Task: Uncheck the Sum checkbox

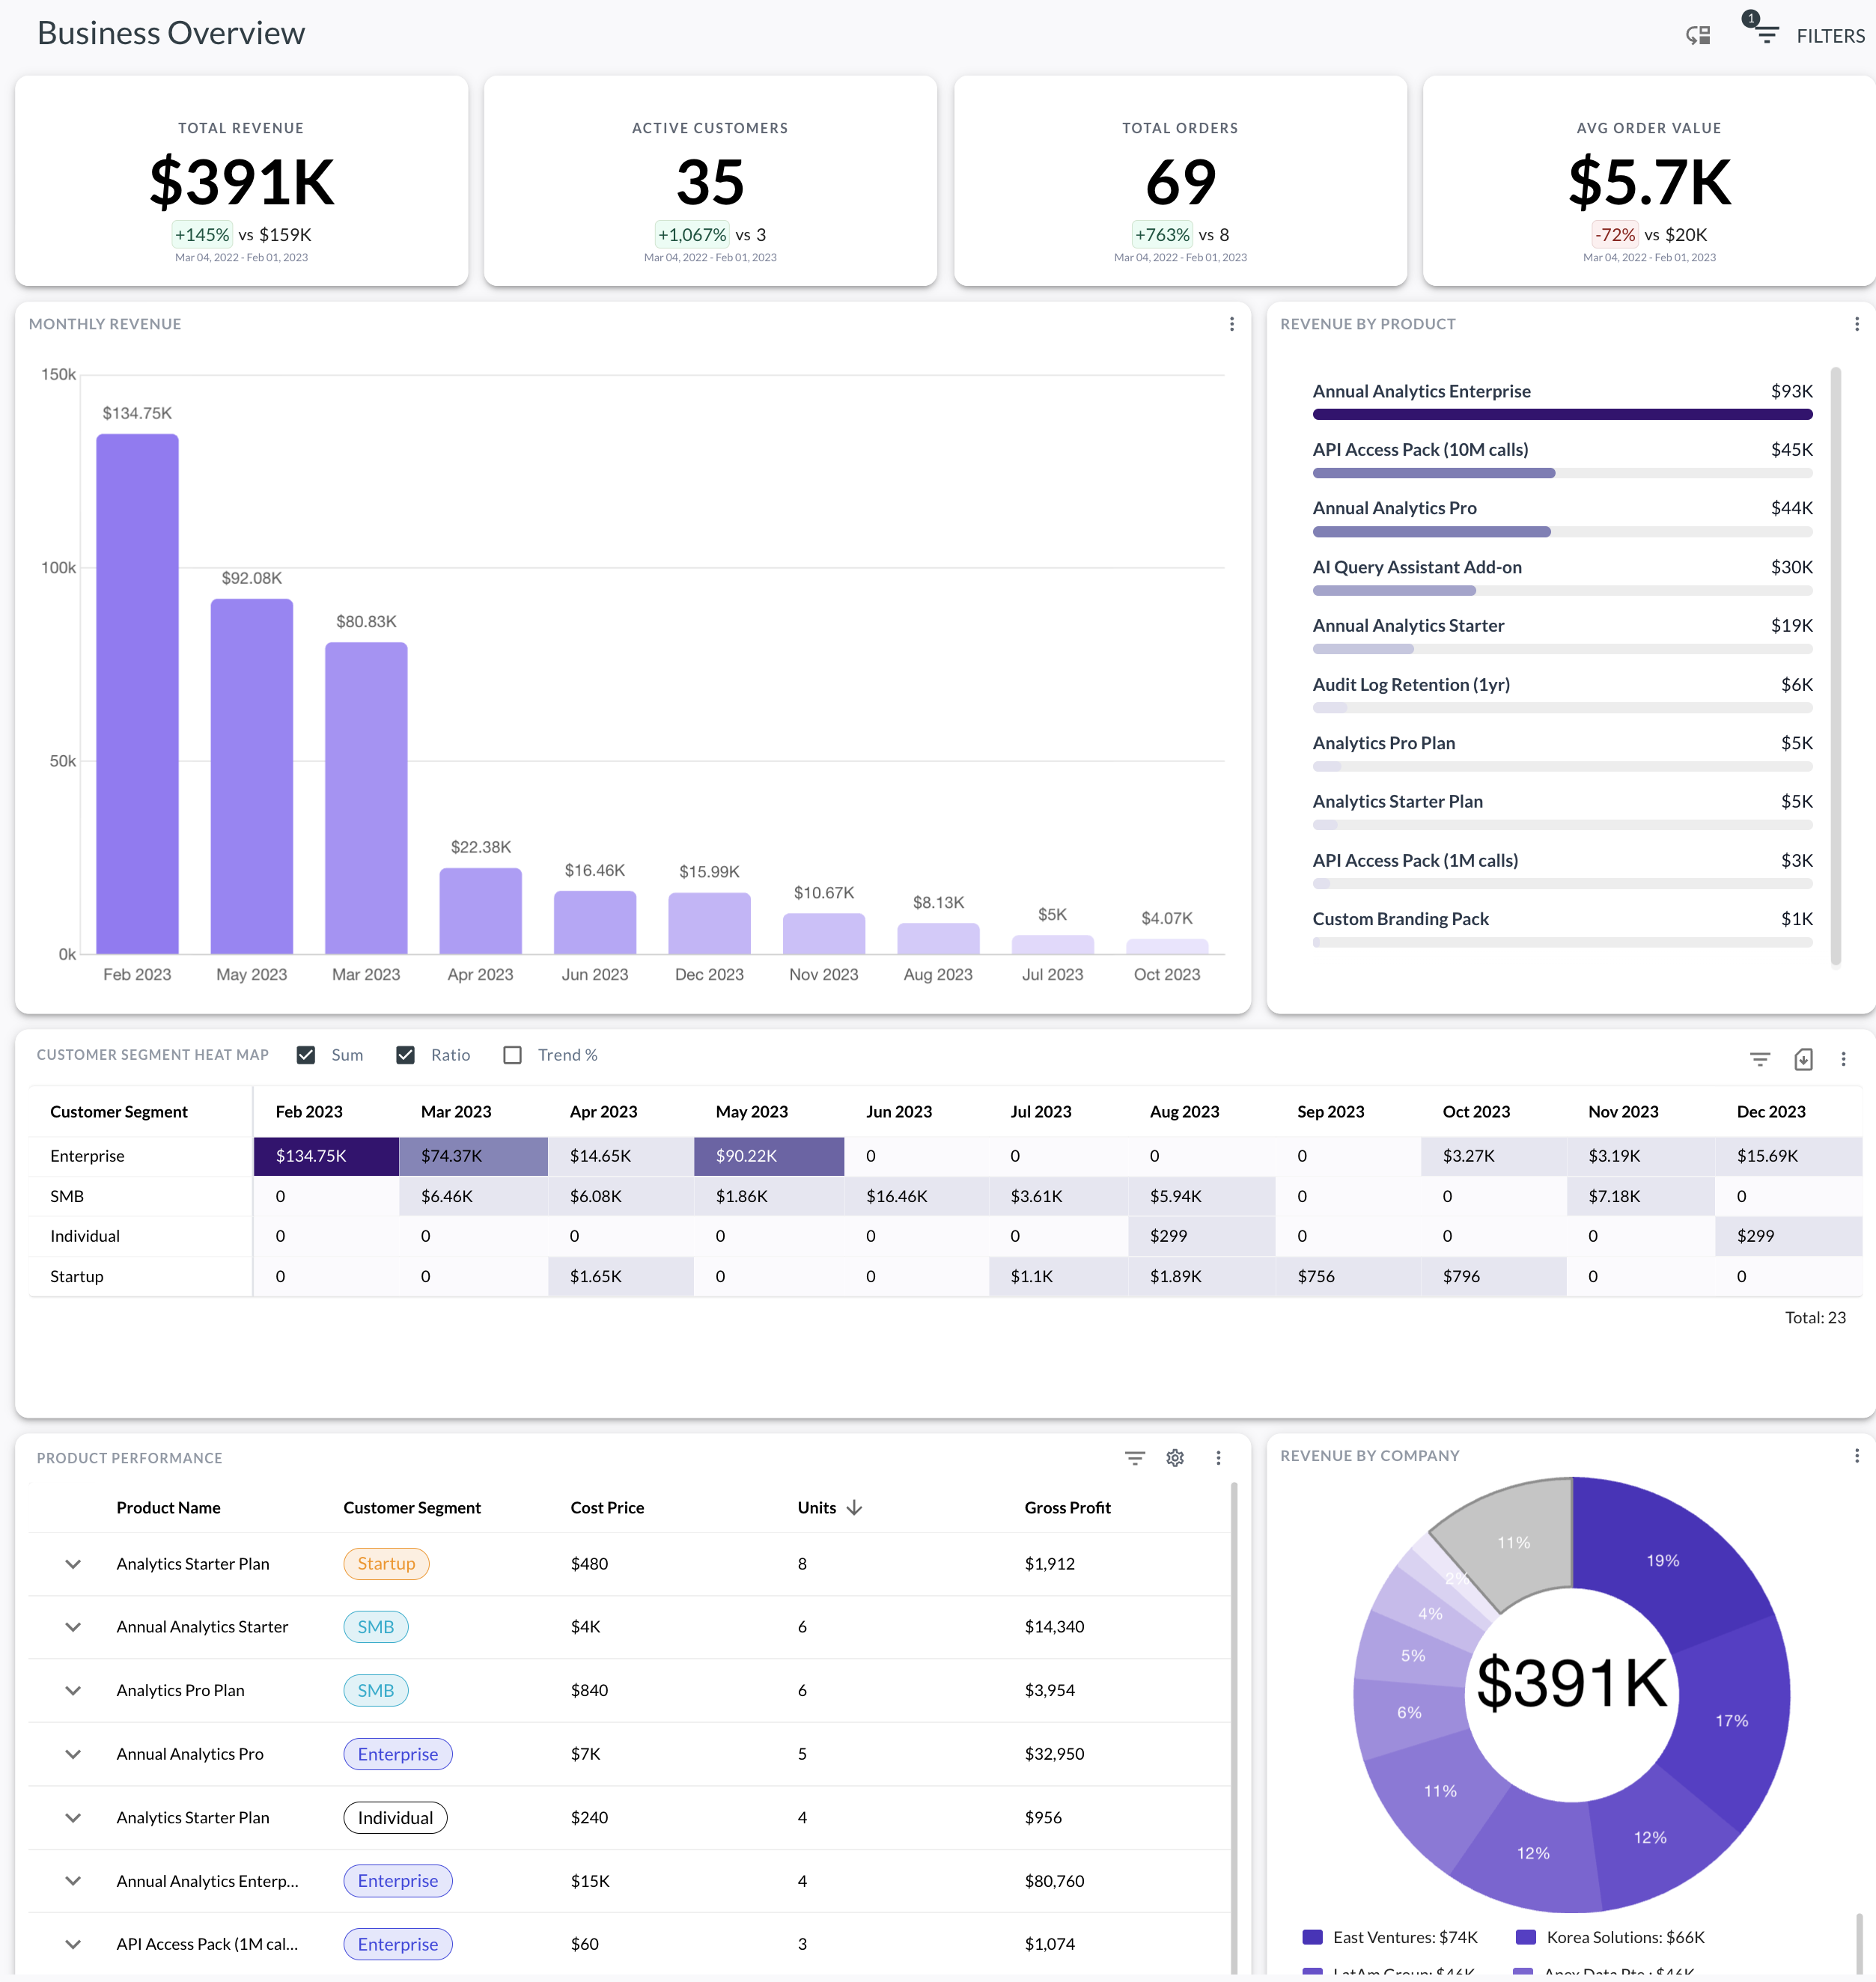Action: point(306,1054)
